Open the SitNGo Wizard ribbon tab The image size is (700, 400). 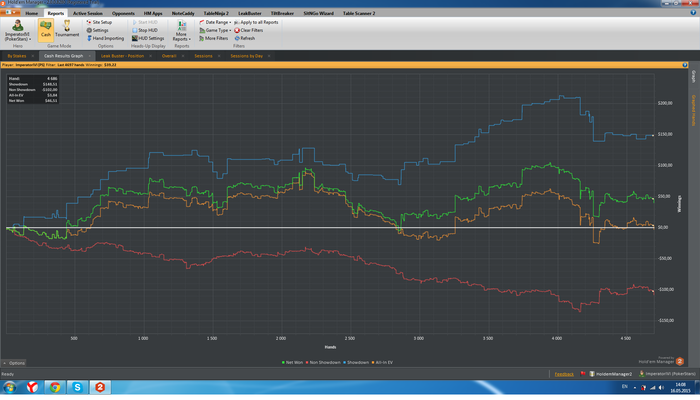pos(318,13)
